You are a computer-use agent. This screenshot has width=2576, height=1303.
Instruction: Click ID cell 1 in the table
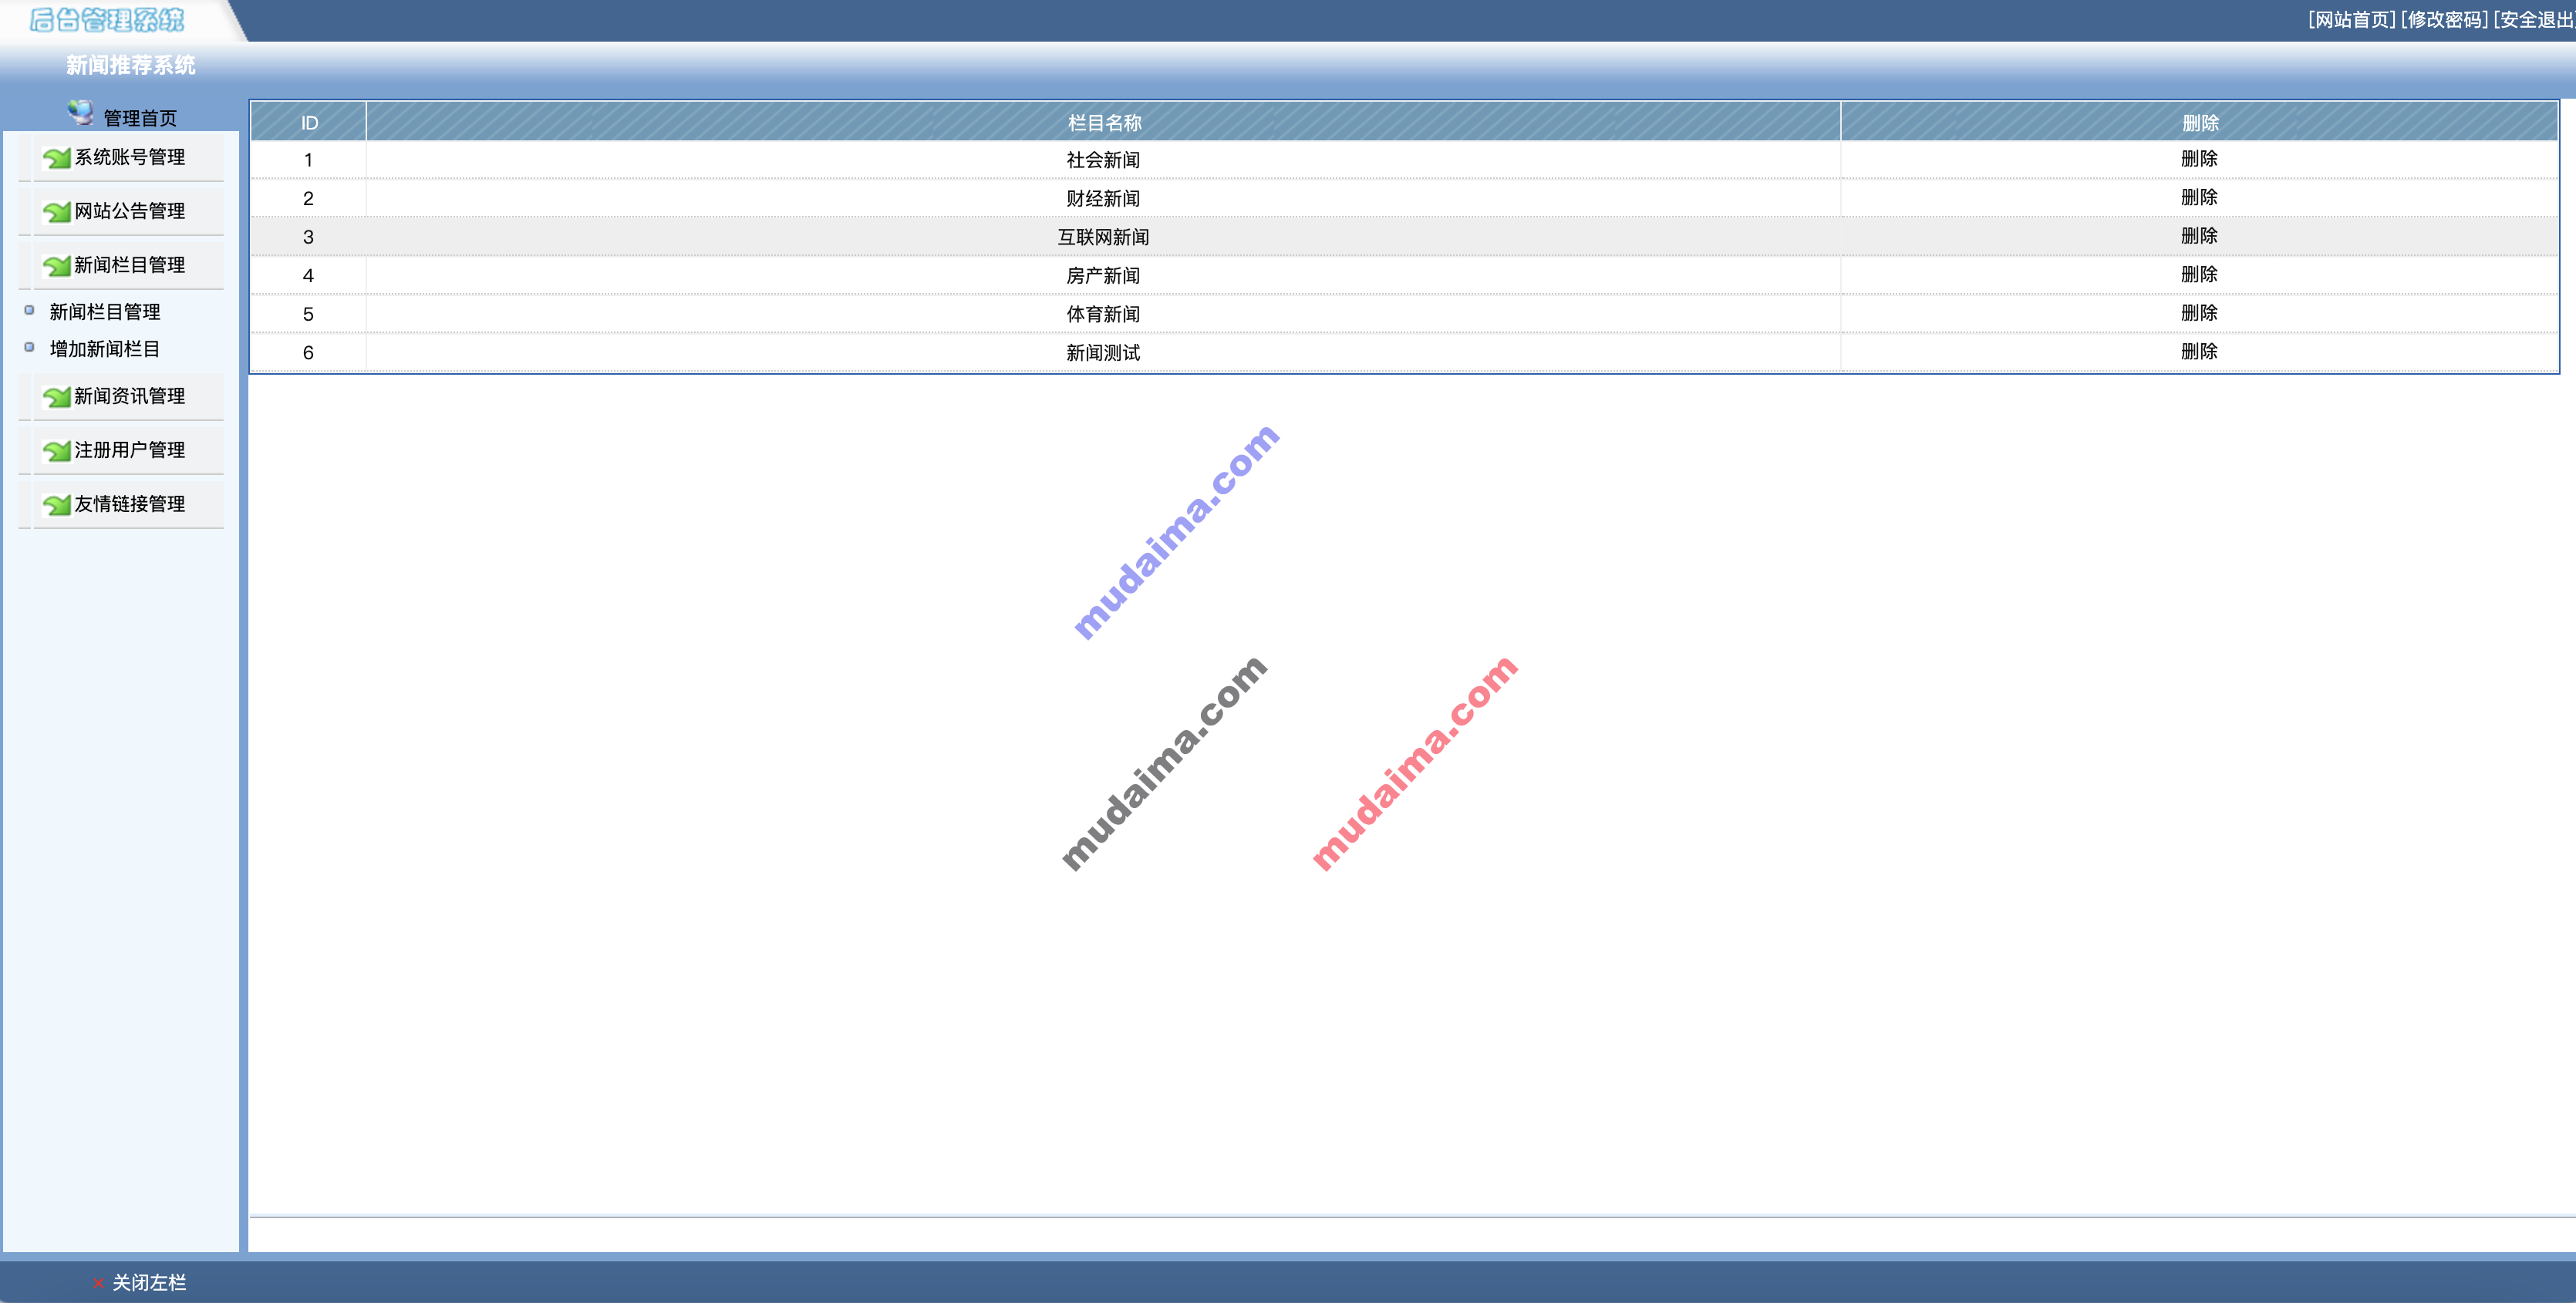pyautogui.click(x=308, y=160)
